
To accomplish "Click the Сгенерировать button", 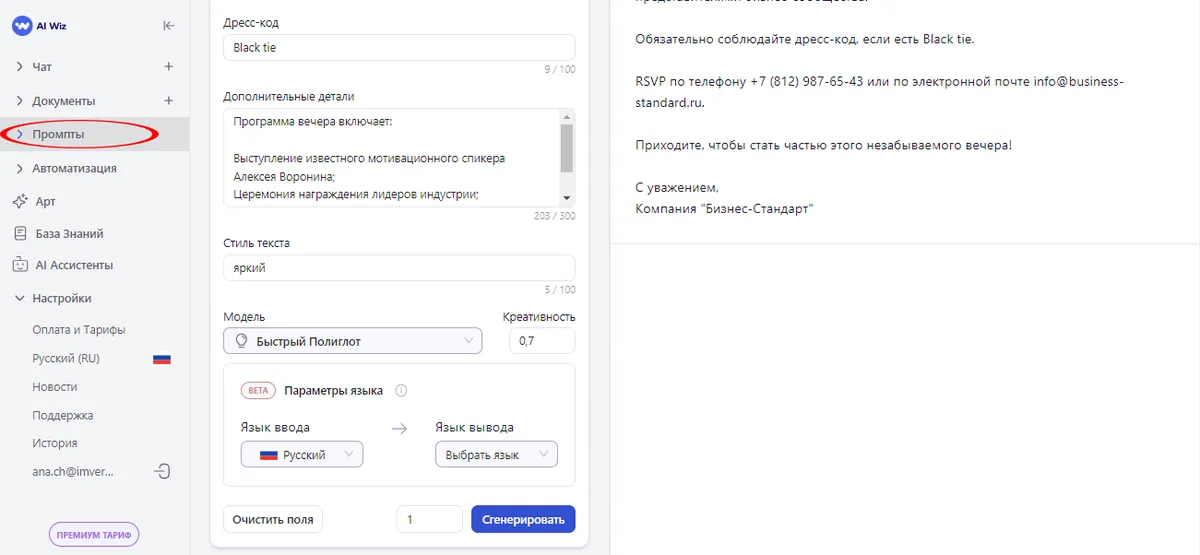I will coord(523,519).
